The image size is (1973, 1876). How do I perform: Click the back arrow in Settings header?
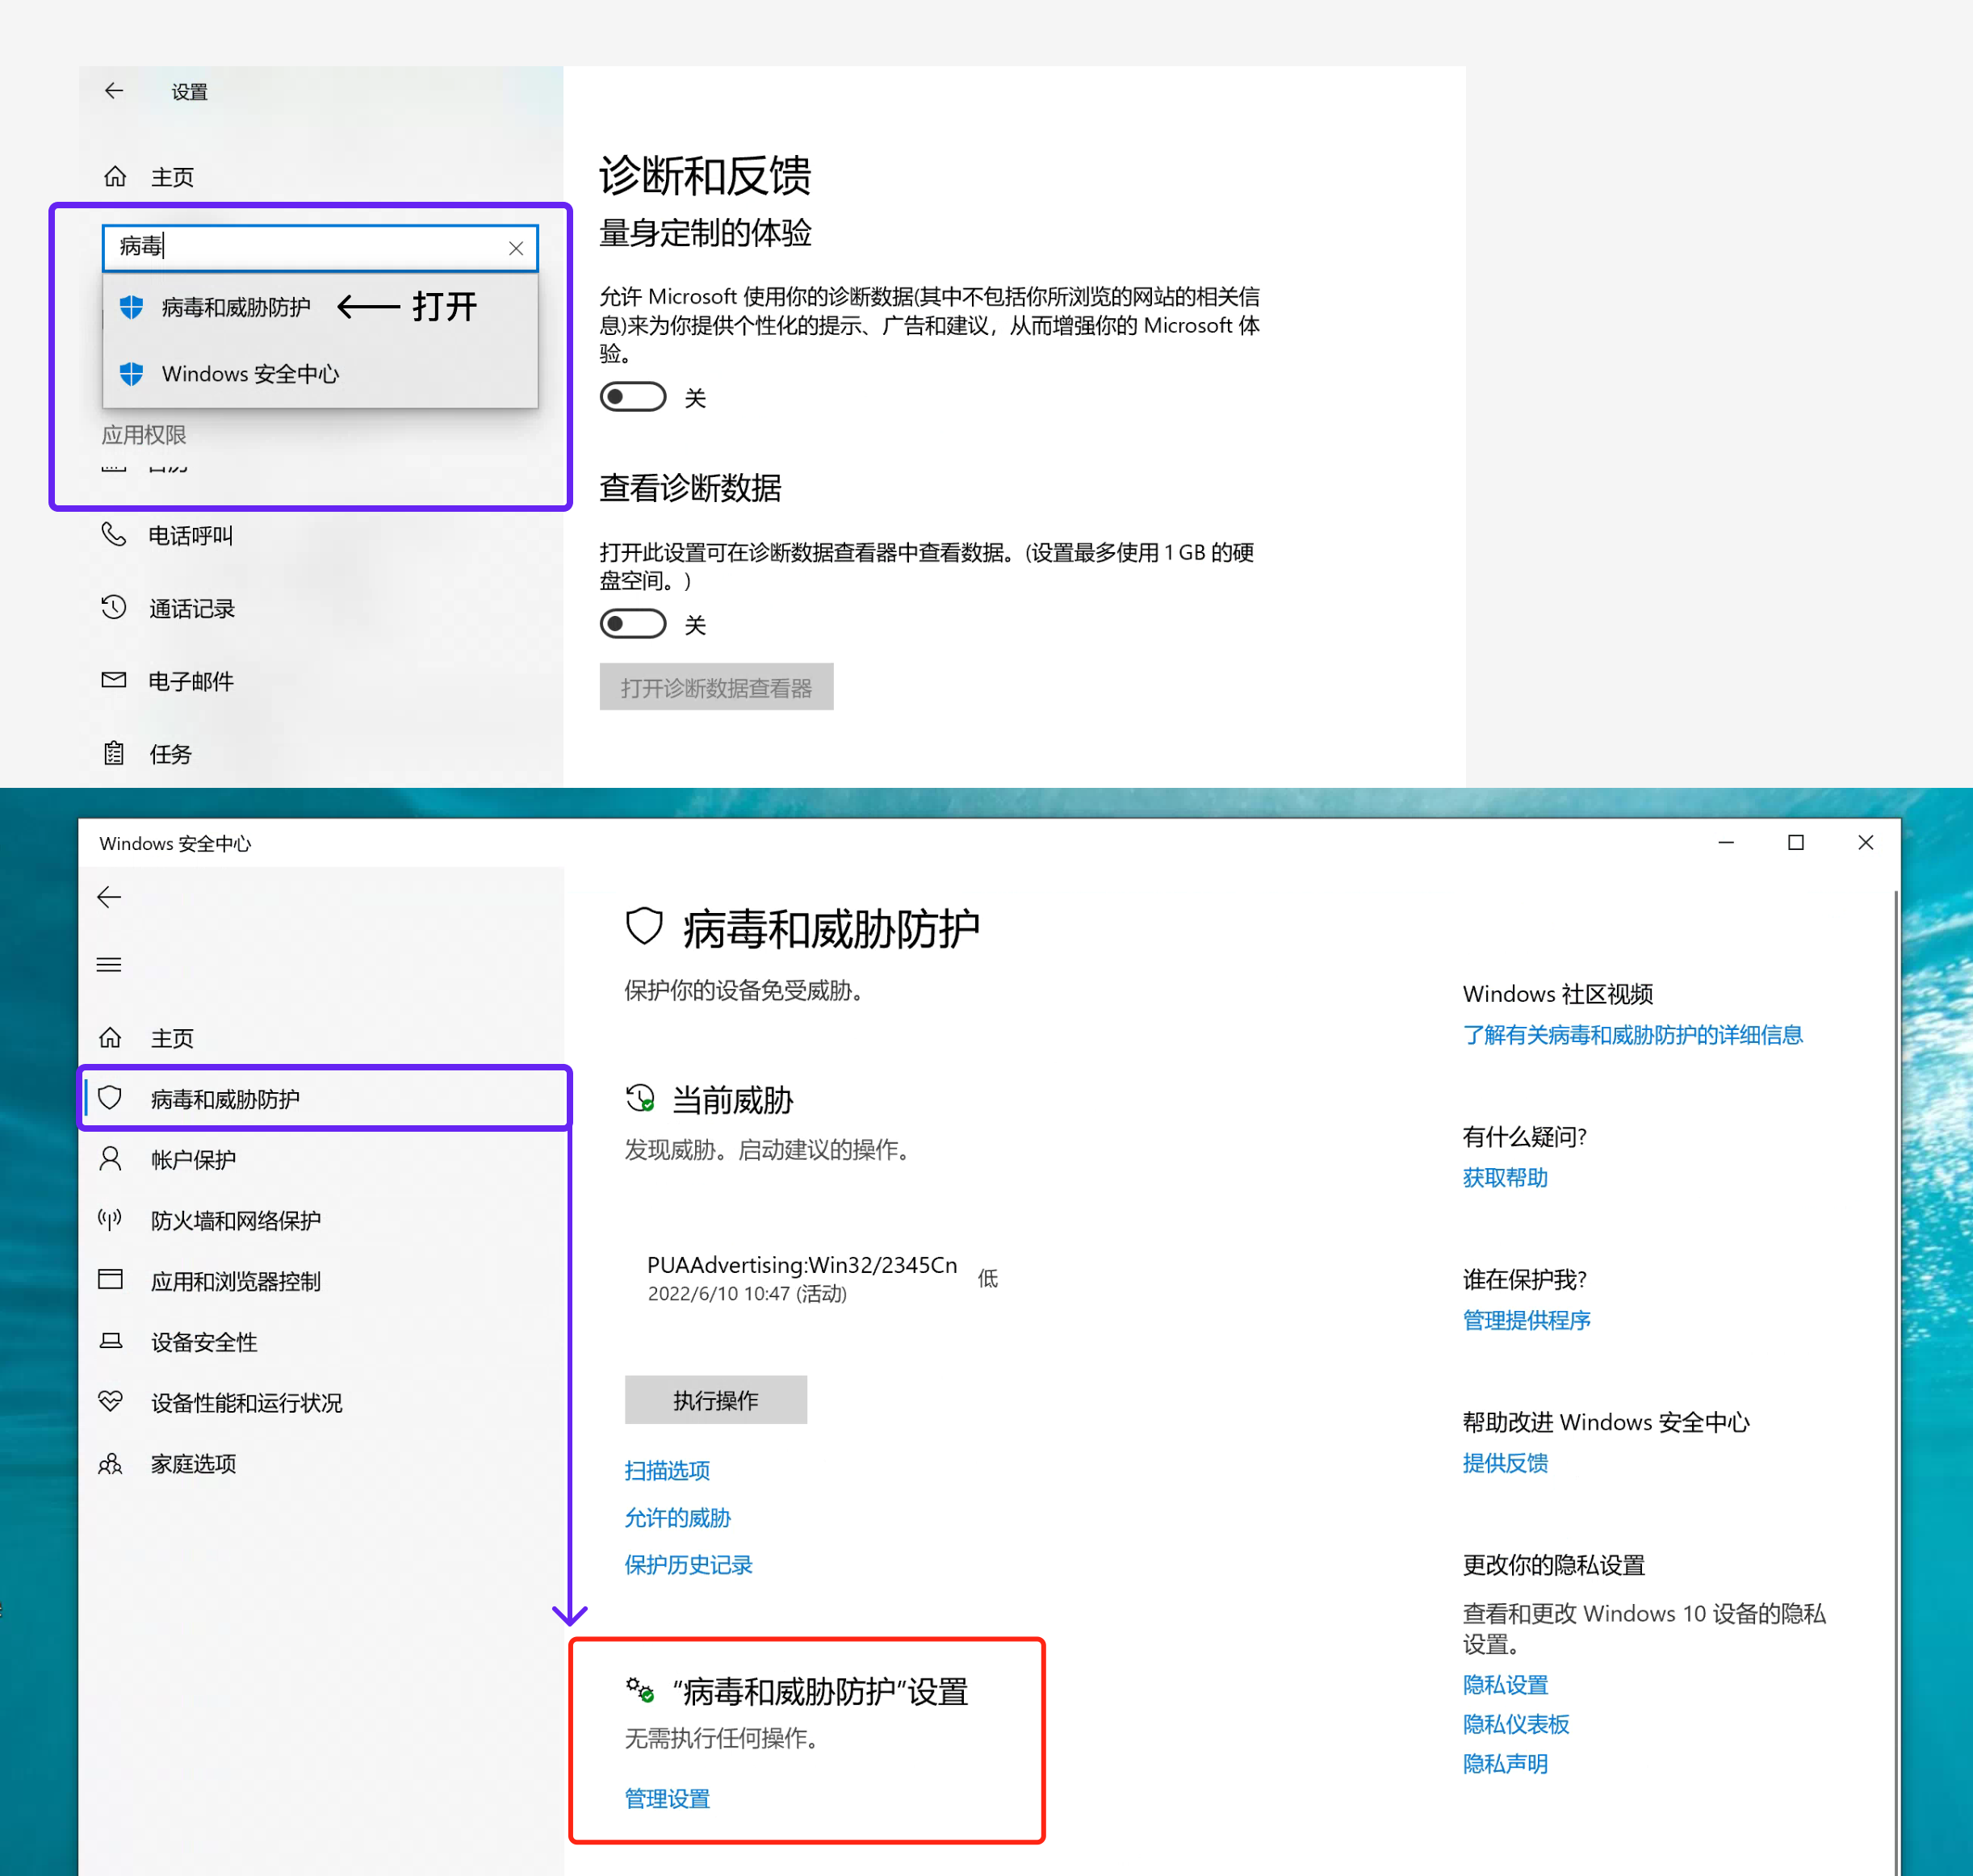(x=114, y=91)
